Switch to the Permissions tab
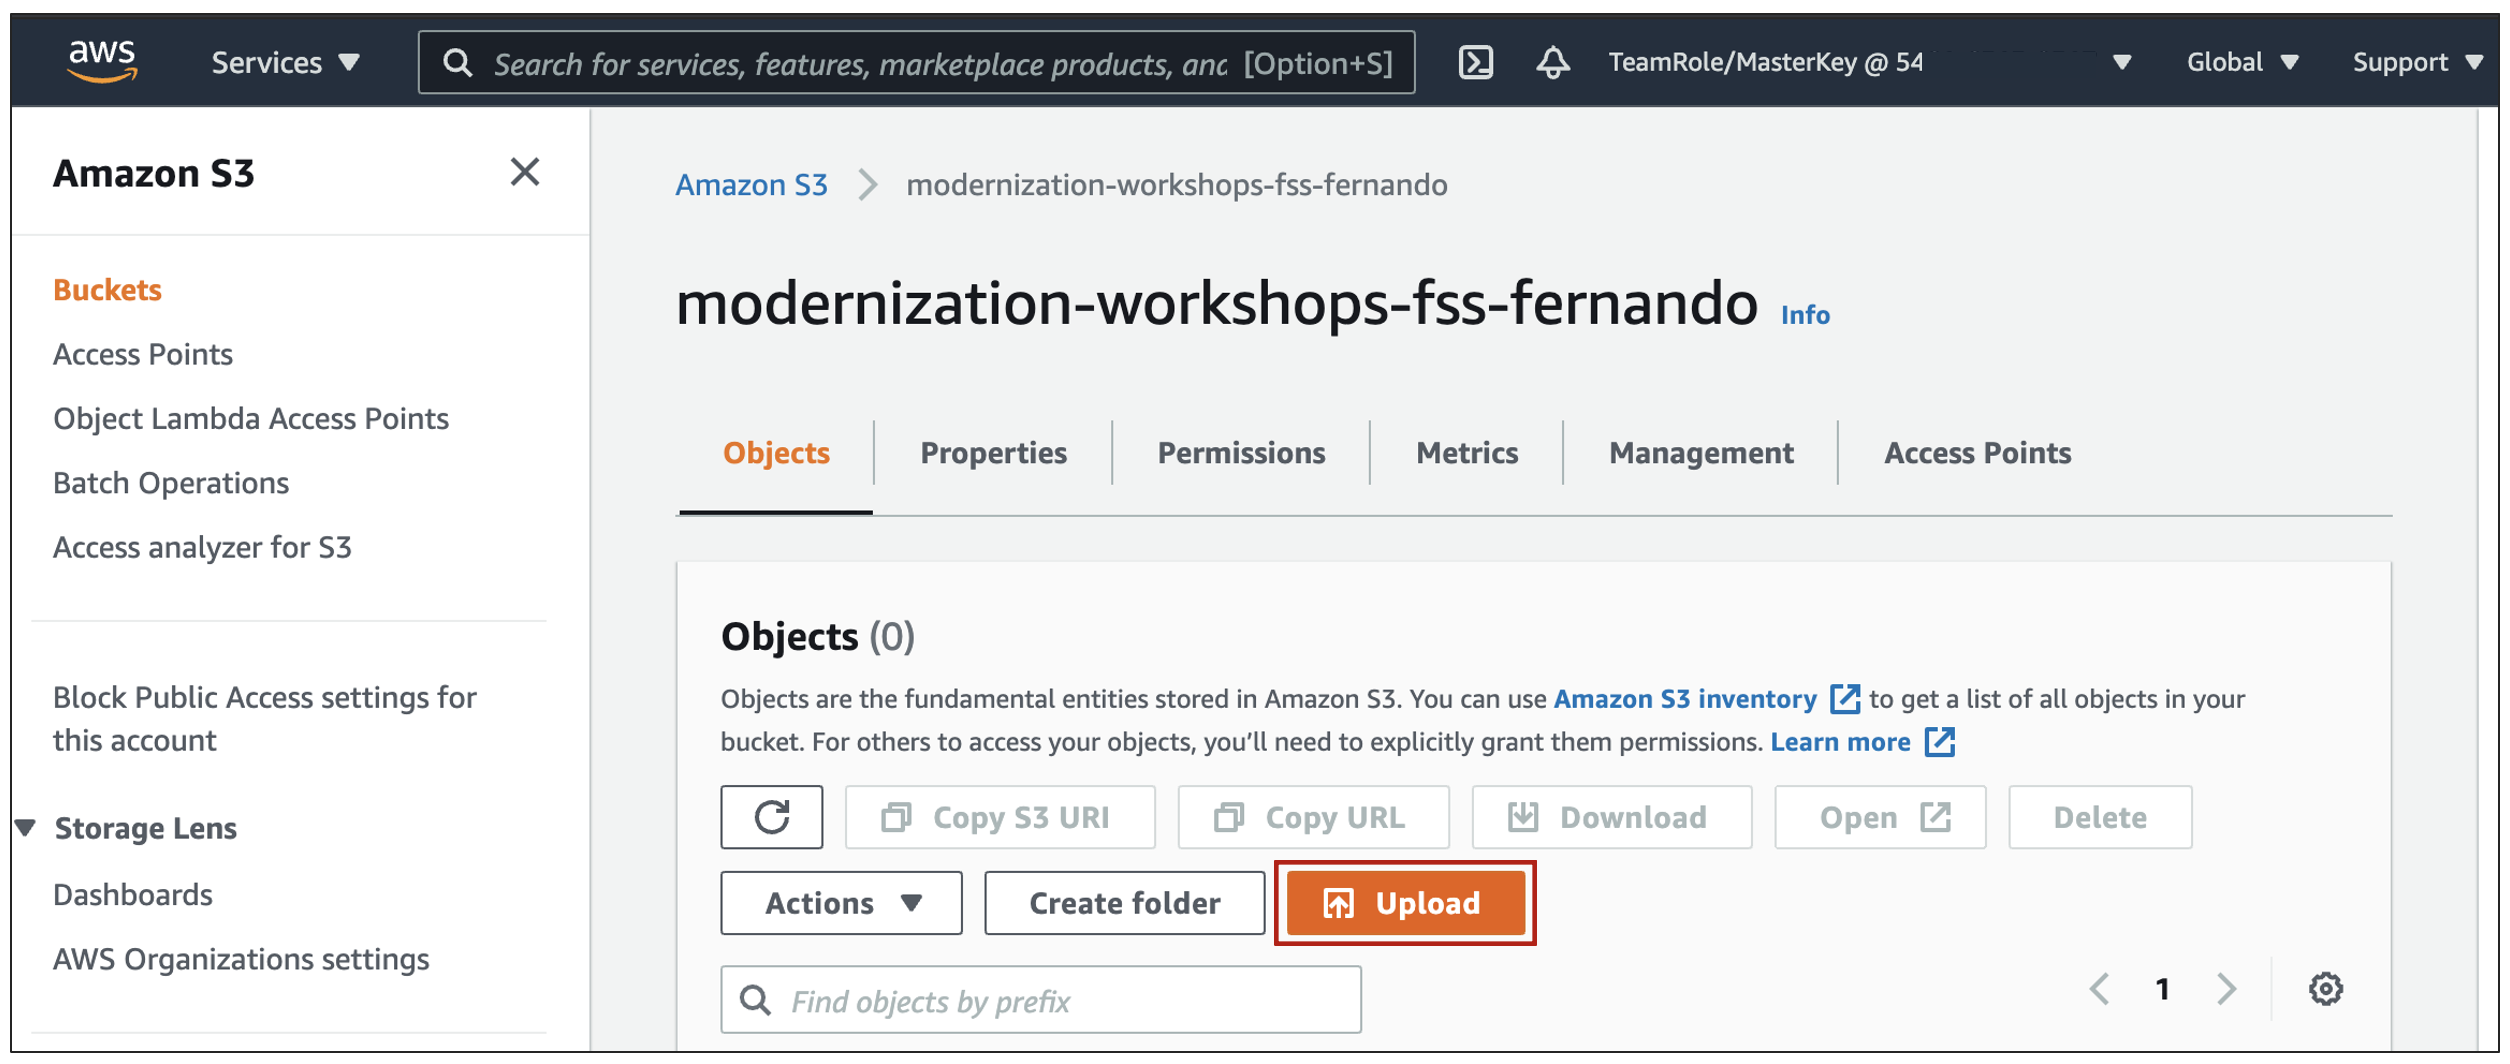Image resolution: width=2510 pixels, height=1064 pixels. (1241, 453)
